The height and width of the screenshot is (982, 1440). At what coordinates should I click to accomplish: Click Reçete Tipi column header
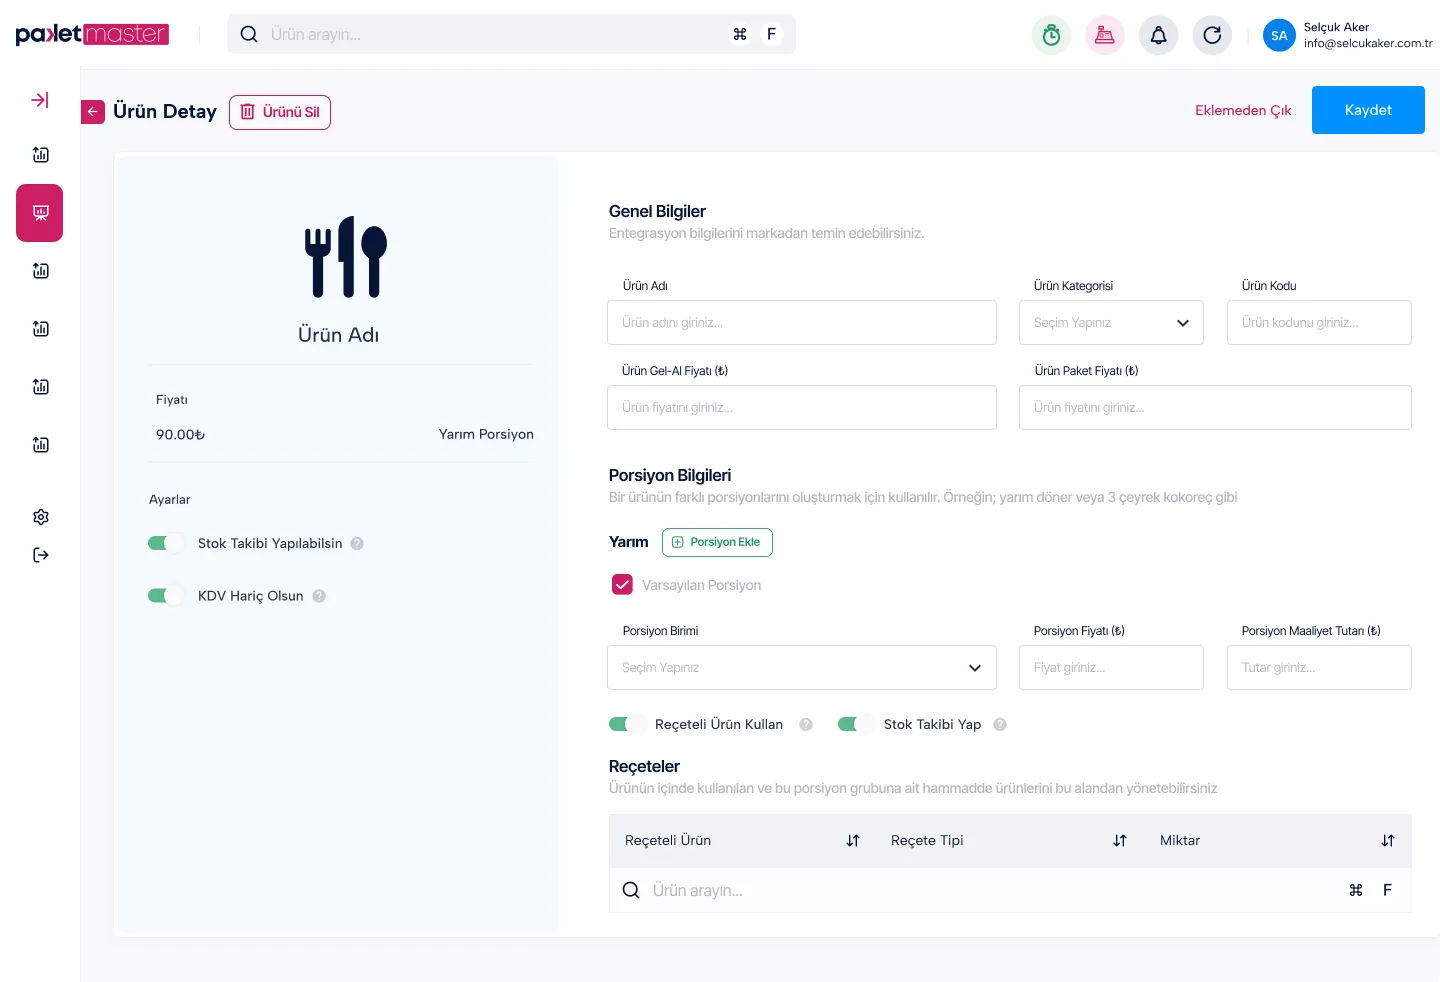click(x=927, y=841)
